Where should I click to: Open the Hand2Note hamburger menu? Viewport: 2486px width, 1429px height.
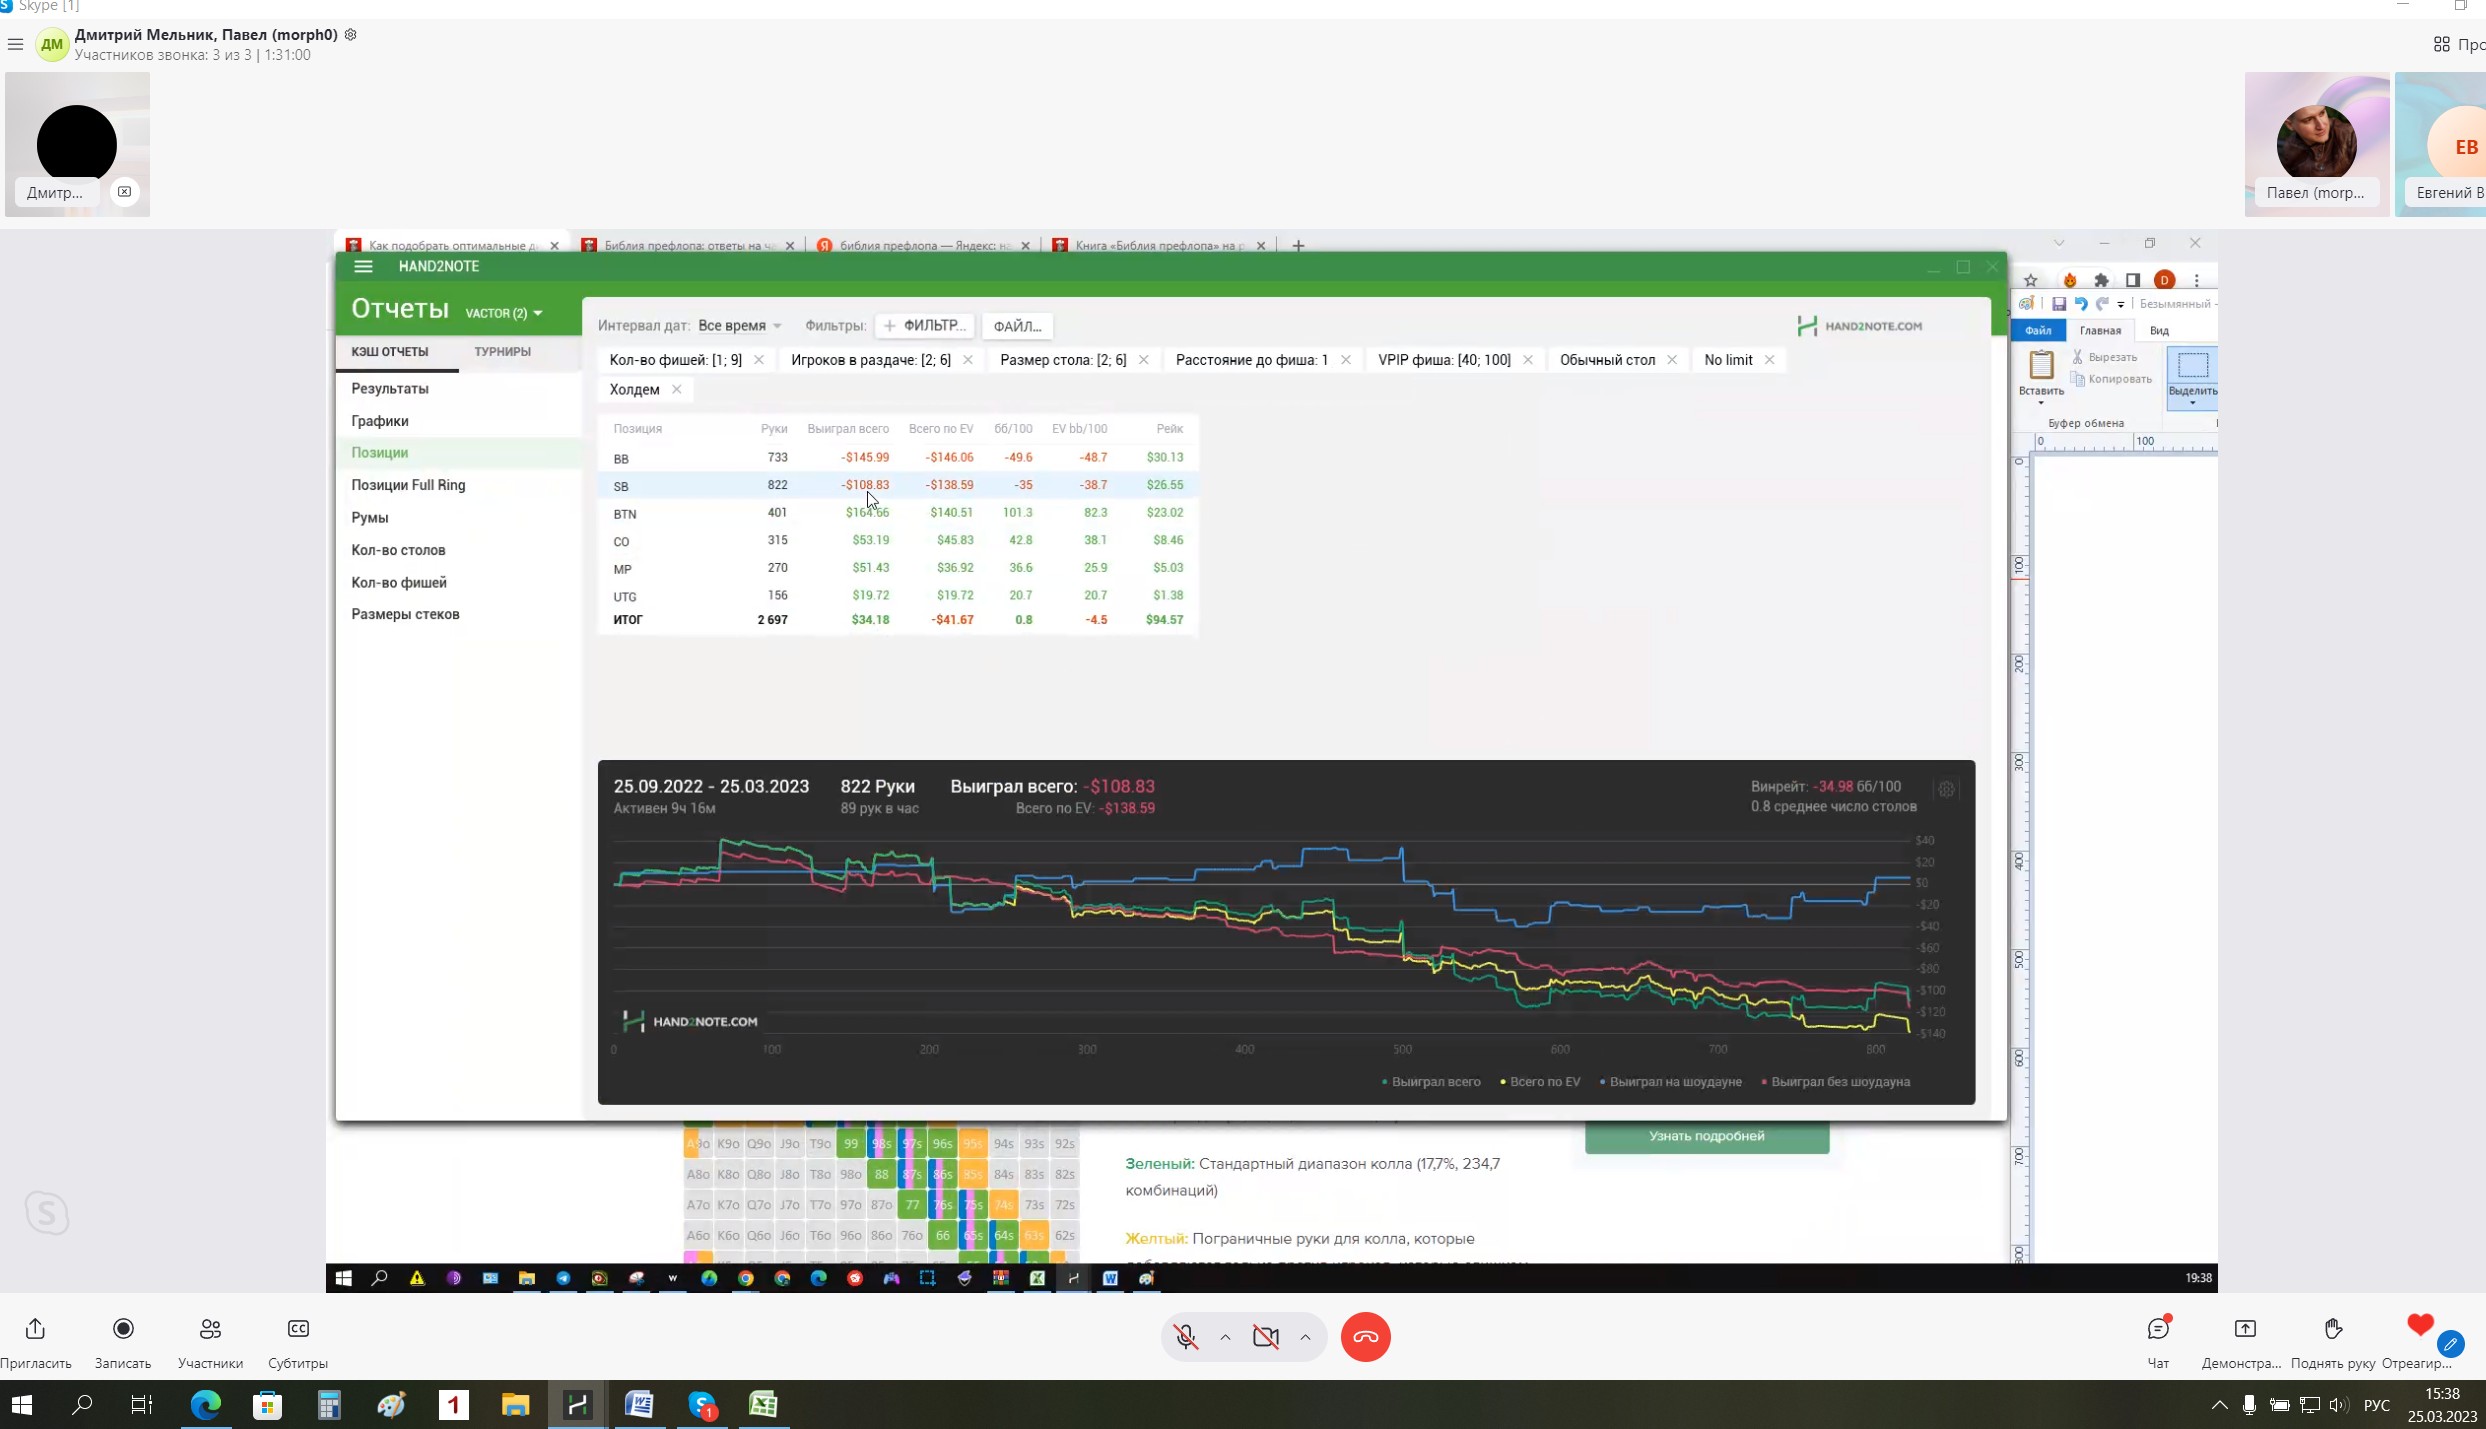363,266
